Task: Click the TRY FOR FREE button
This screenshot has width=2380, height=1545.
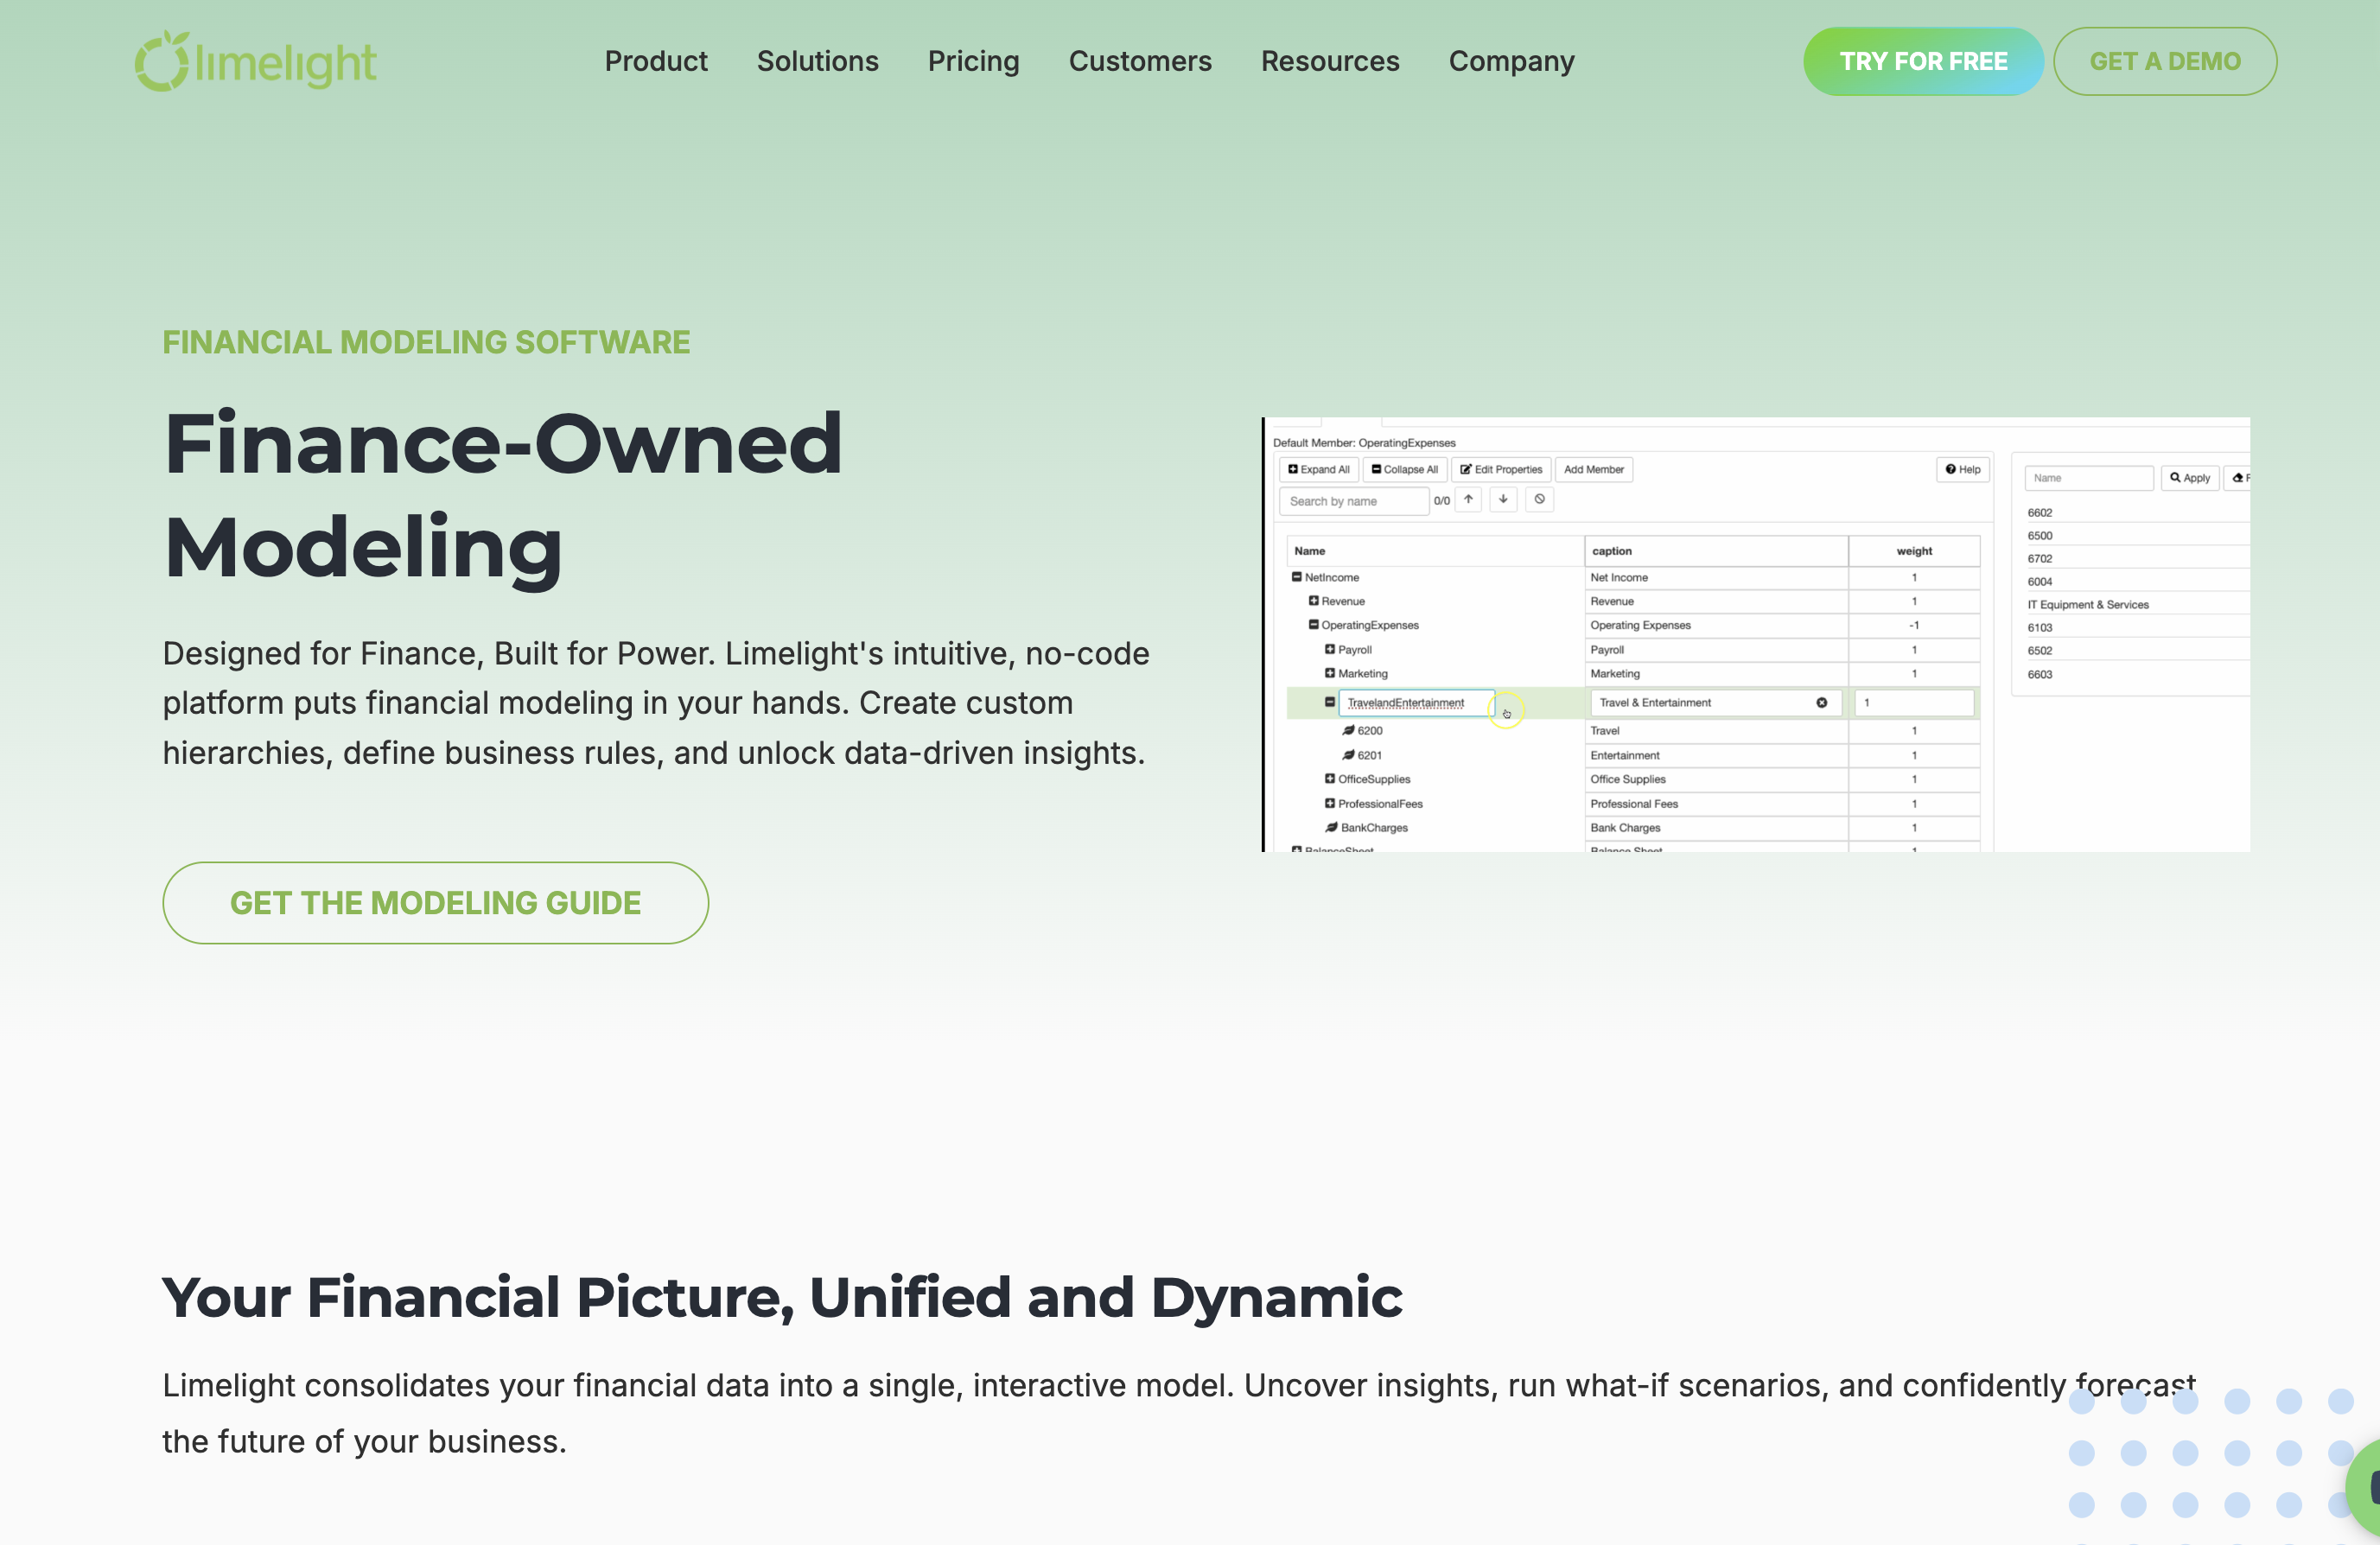Action: 1923,61
